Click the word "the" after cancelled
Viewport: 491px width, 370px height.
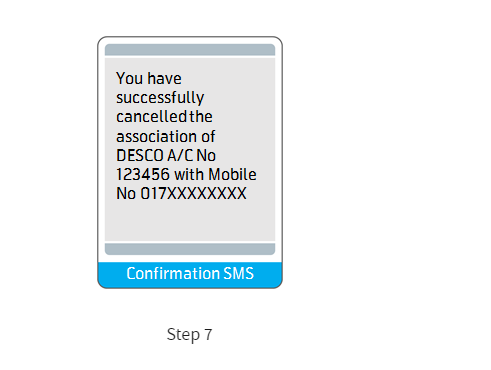point(201,117)
